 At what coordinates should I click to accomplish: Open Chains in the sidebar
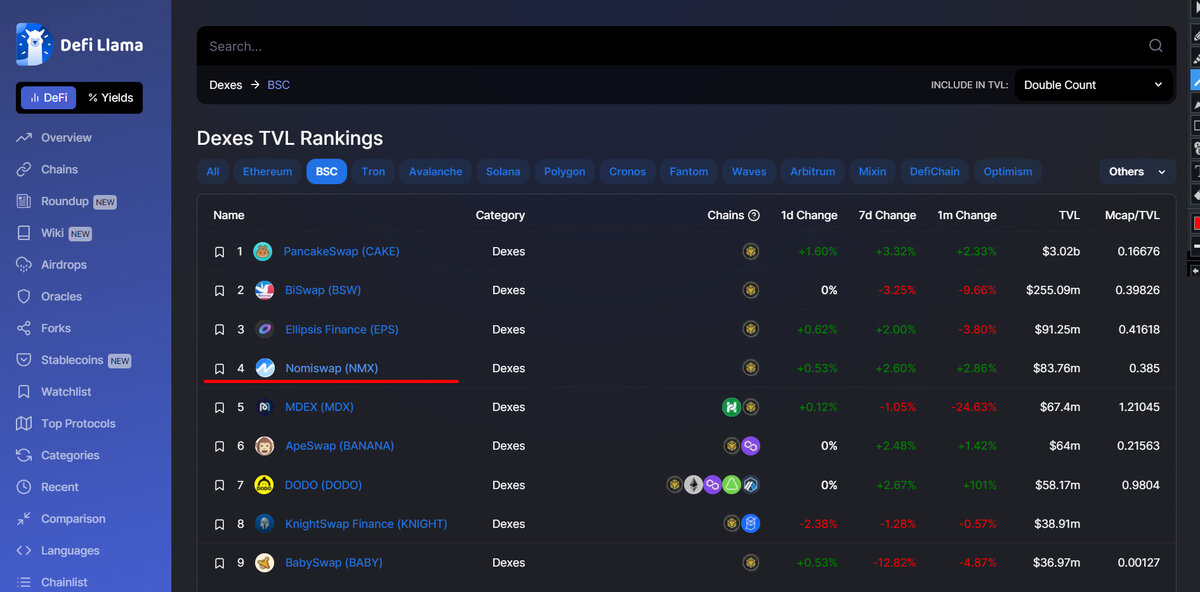point(47,170)
